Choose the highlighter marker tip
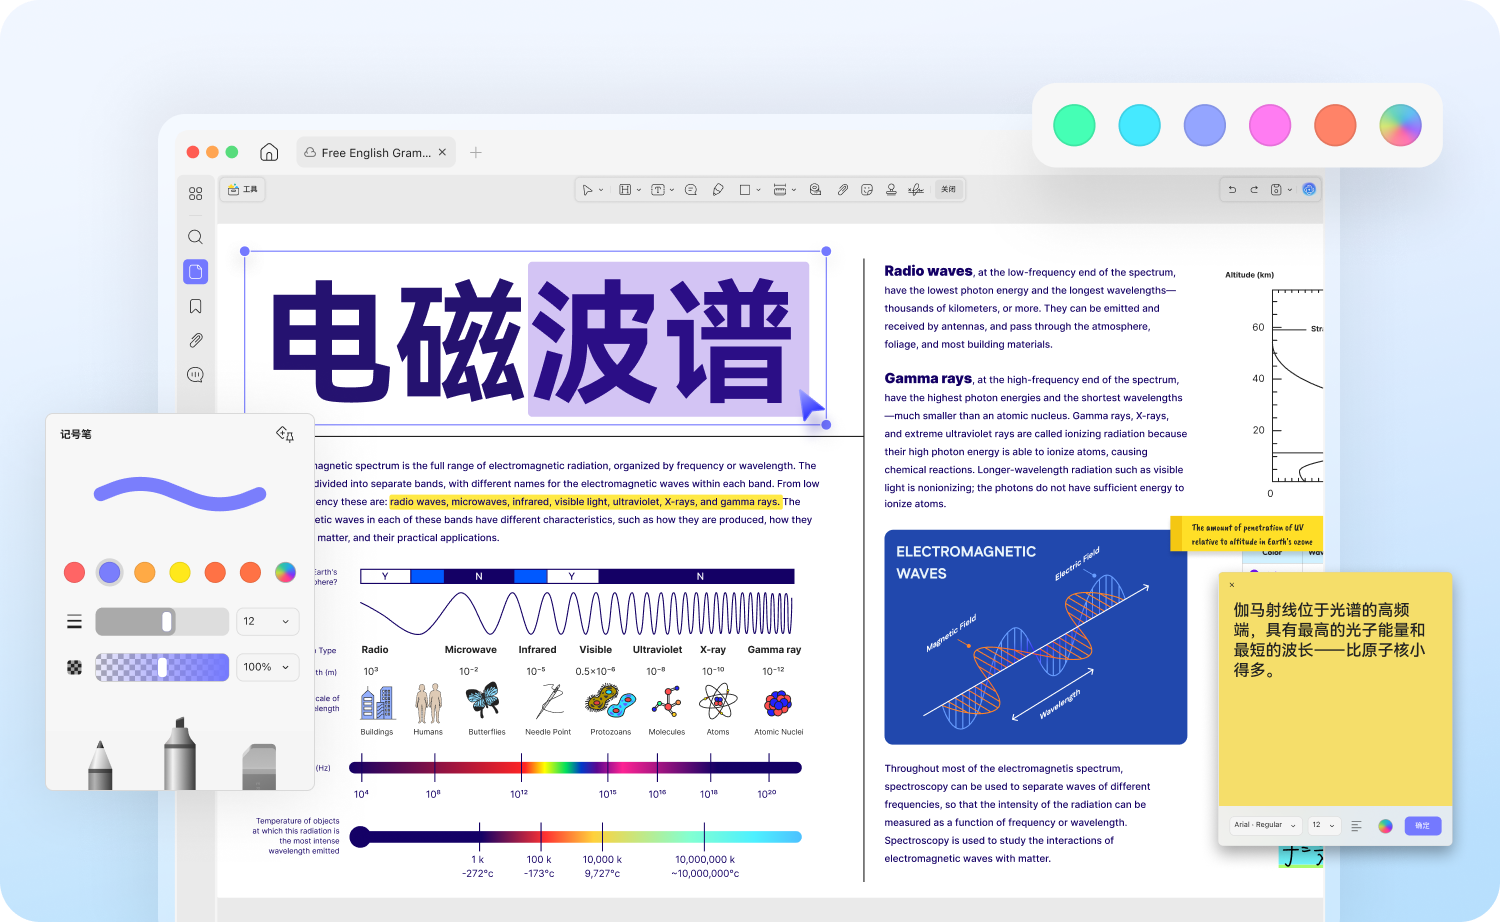 (180, 754)
